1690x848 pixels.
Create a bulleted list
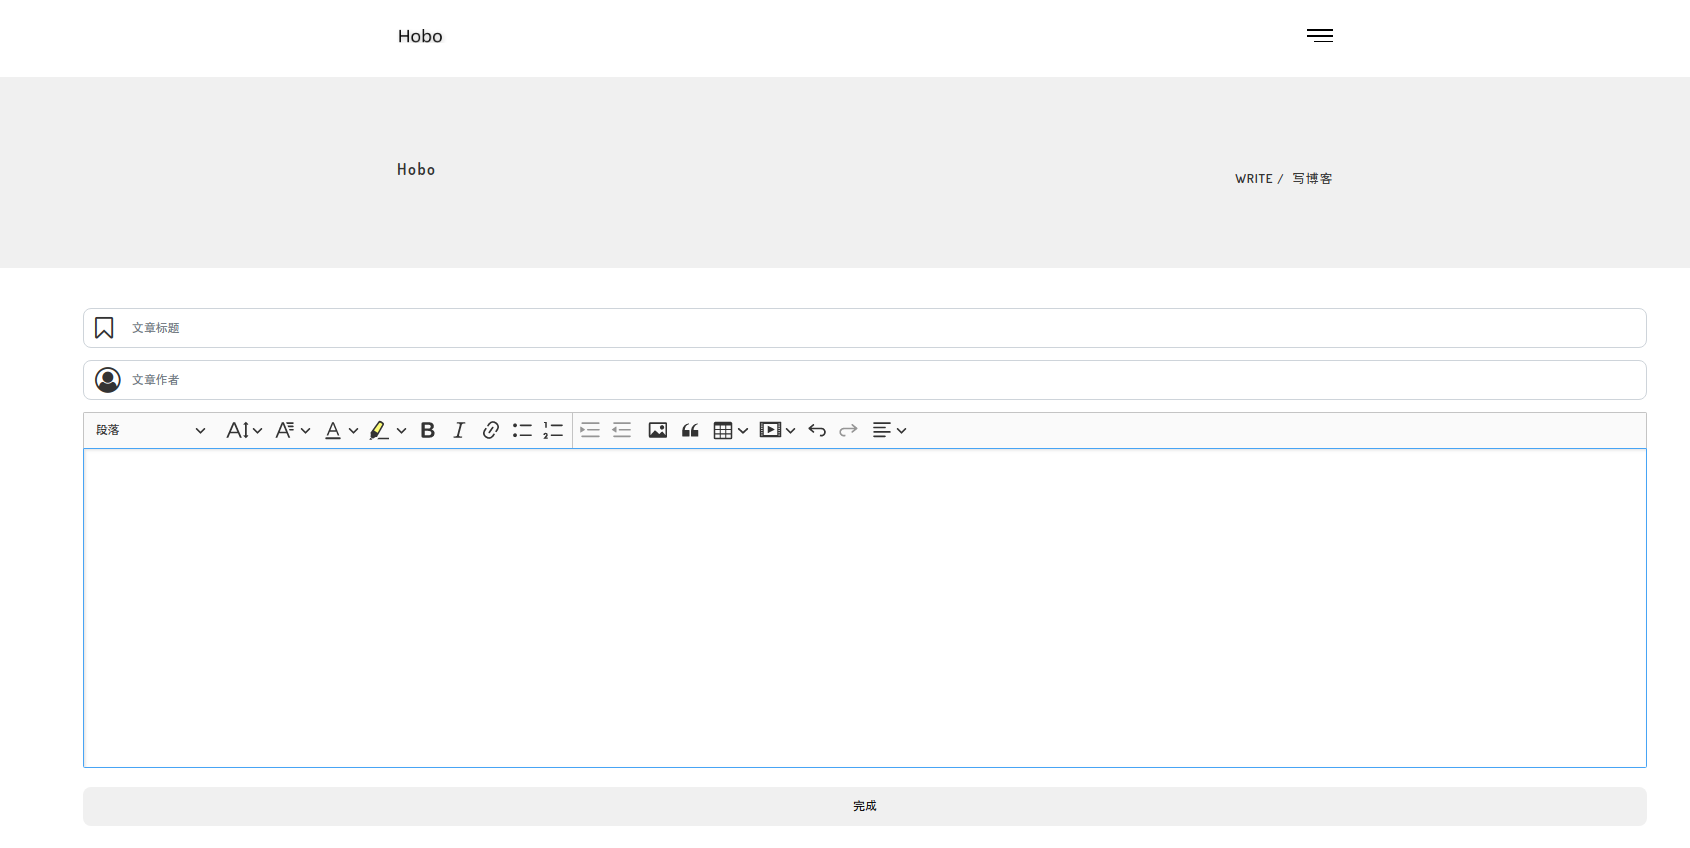coord(522,430)
